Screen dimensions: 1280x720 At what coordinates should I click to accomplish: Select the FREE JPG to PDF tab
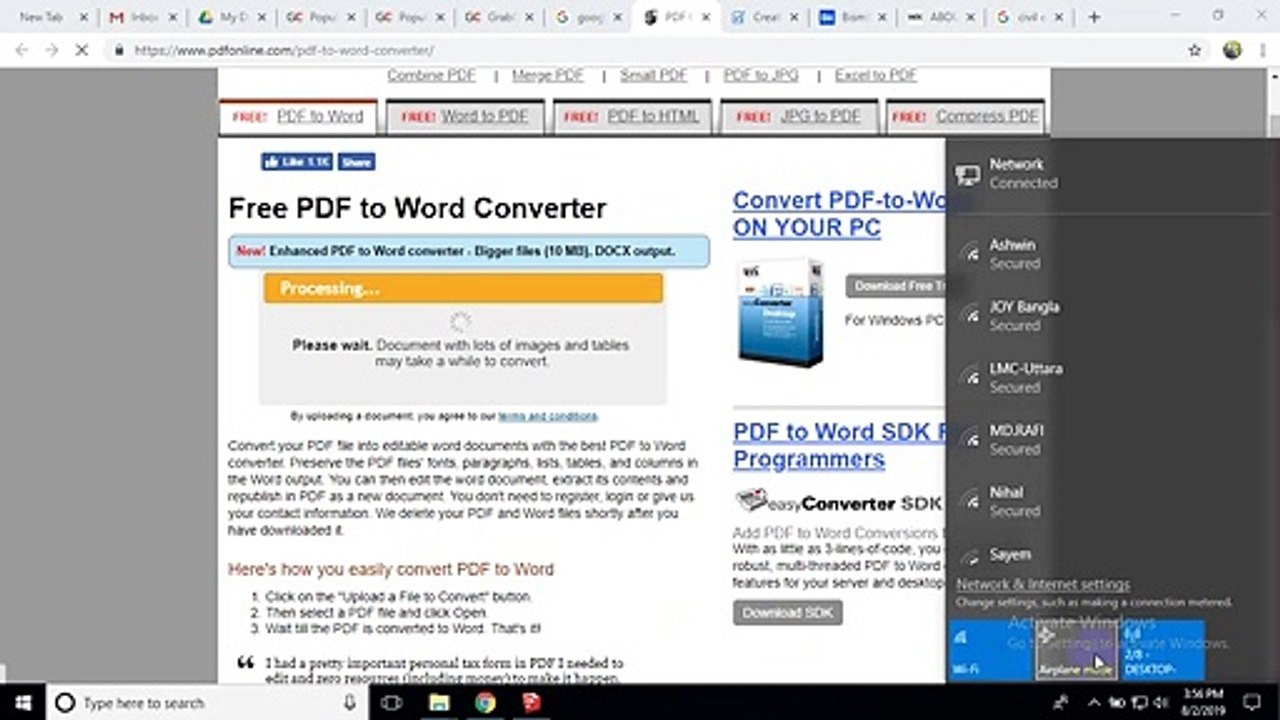[x=799, y=116]
